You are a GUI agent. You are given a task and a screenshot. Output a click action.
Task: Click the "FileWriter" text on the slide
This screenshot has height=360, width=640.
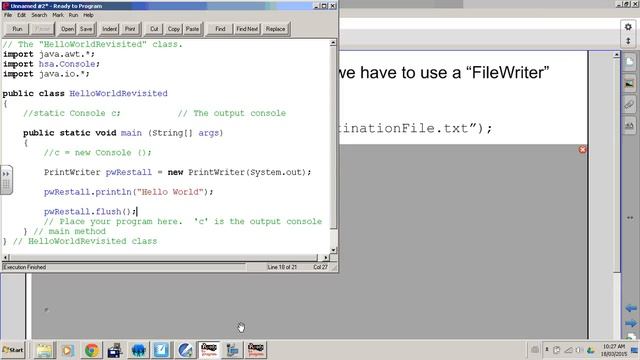[508, 73]
